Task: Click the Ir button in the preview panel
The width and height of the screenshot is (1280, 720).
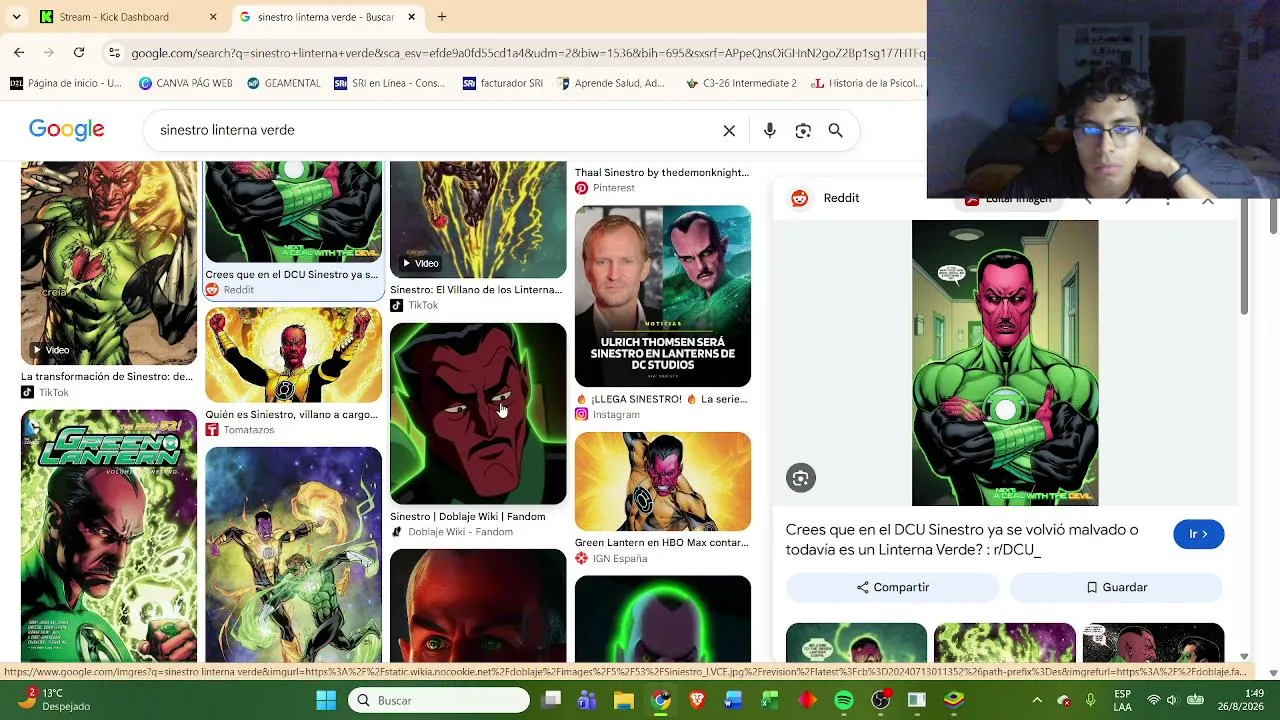Action: pos(1198,534)
